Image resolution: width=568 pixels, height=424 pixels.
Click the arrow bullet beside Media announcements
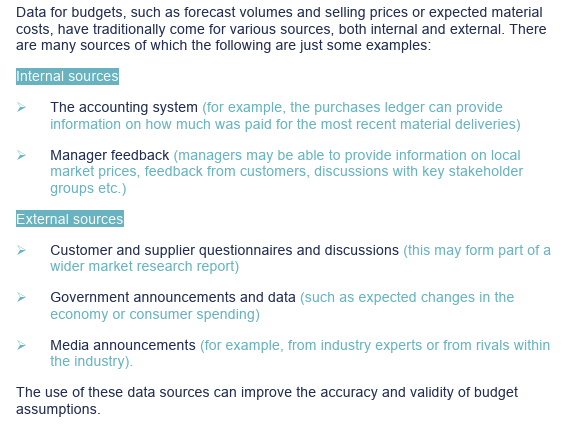21,345
